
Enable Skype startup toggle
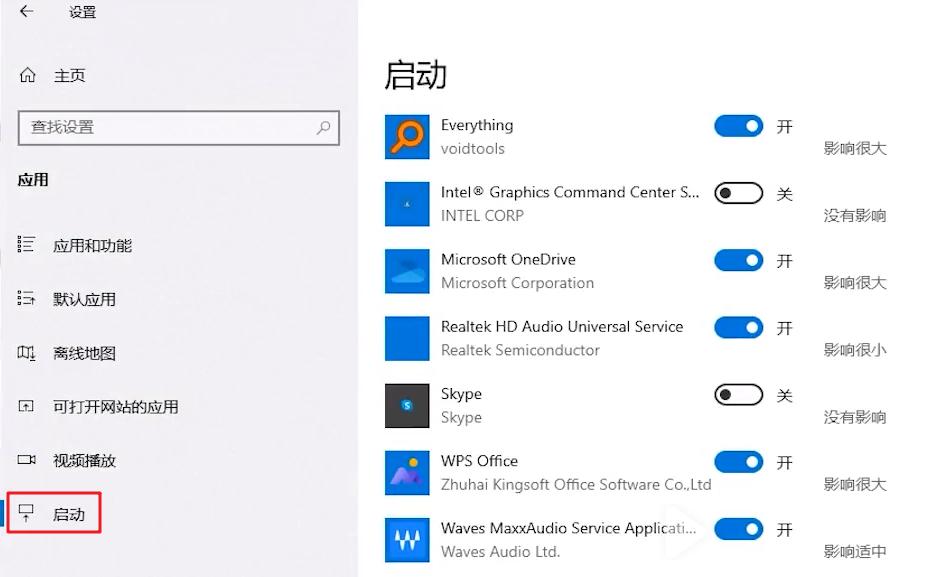738,395
